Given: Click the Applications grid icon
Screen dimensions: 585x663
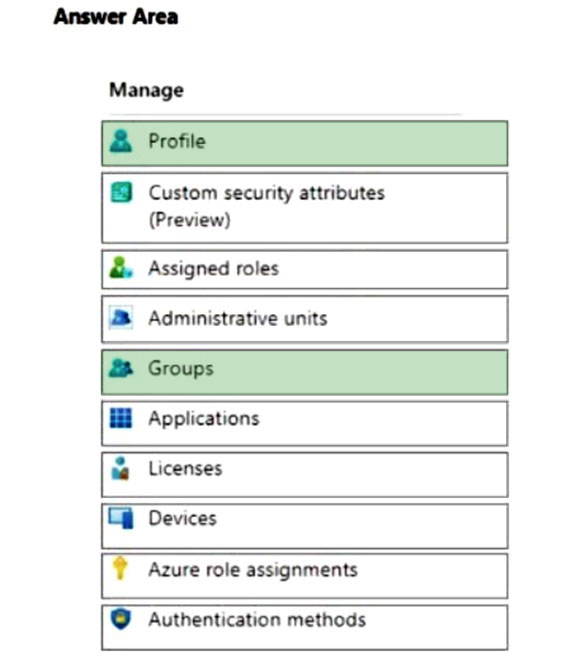Looking at the screenshot, I should (x=121, y=418).
